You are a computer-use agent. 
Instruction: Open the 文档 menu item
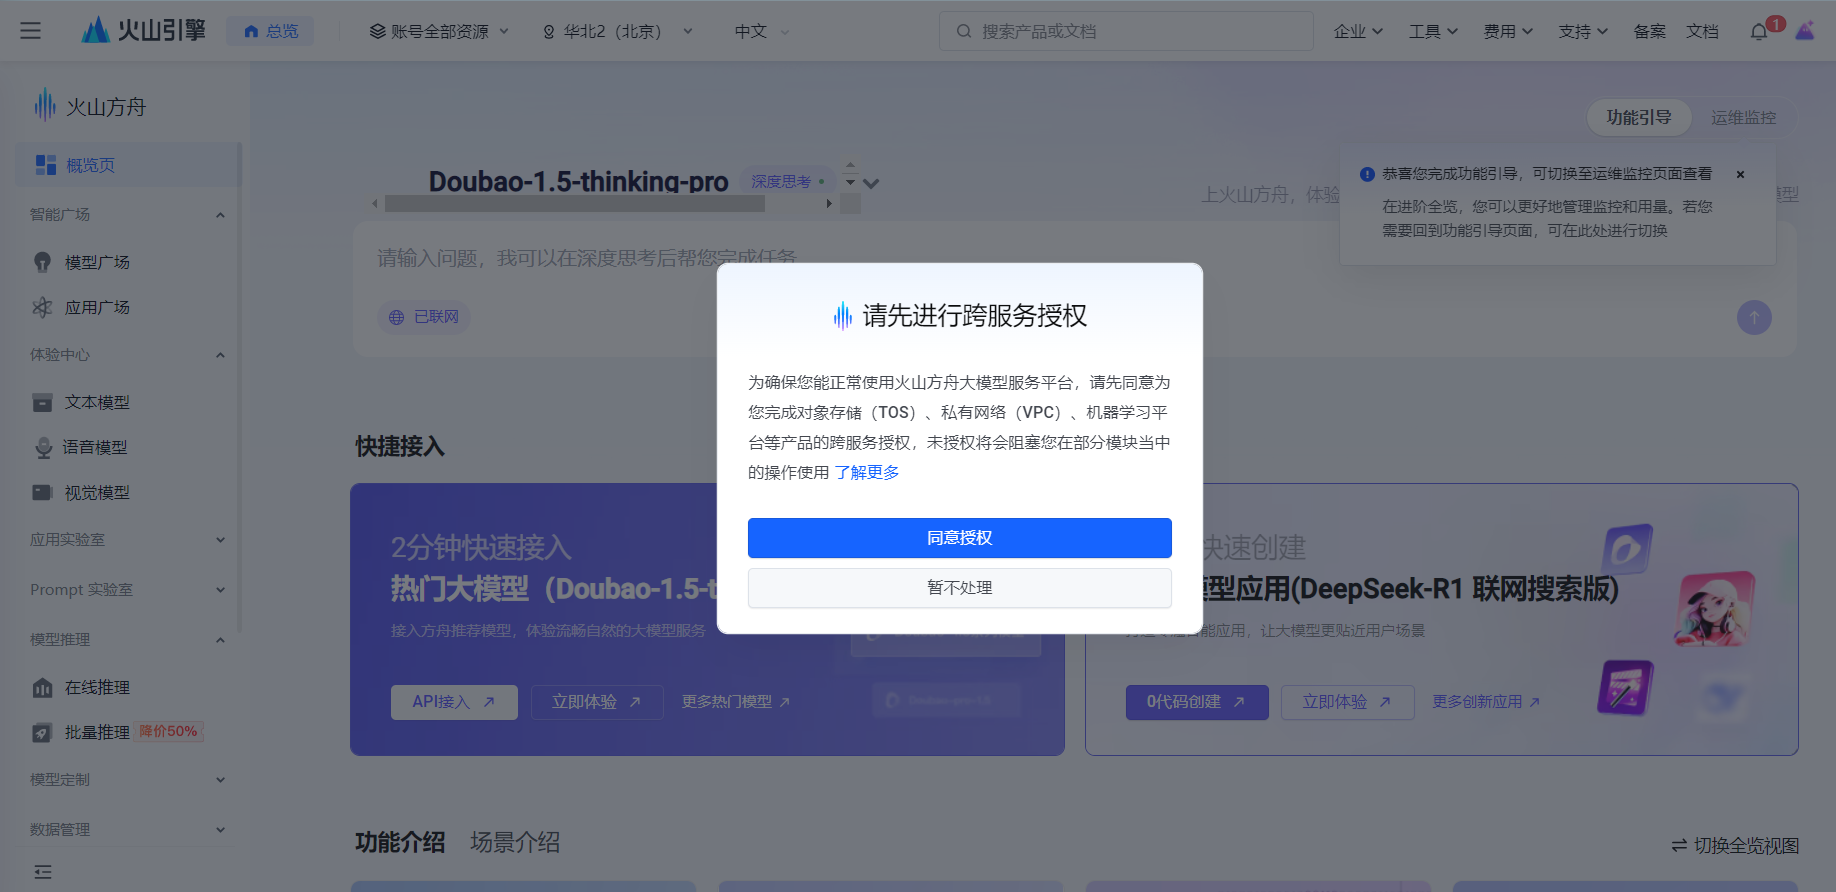click(x=1702, y=31)
